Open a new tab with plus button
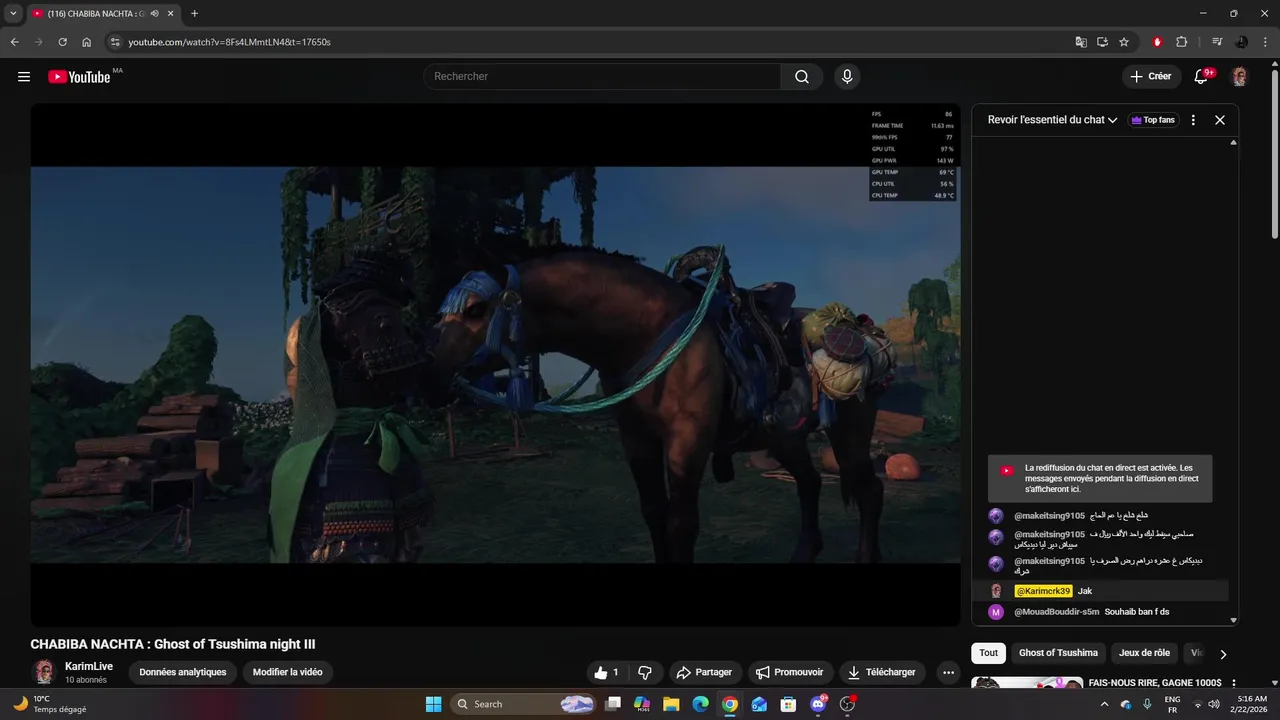This screenshot has height=720, width=1280. (194, 14)
